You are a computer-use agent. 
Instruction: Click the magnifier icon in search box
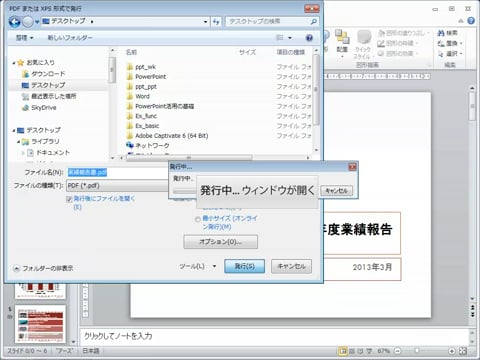313,22
